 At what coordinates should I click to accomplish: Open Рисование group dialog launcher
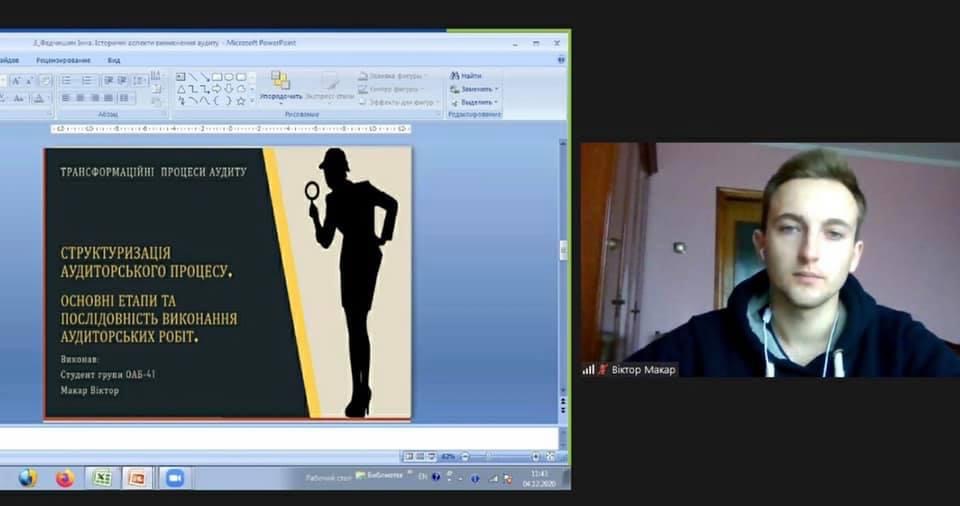coord(437,114)
